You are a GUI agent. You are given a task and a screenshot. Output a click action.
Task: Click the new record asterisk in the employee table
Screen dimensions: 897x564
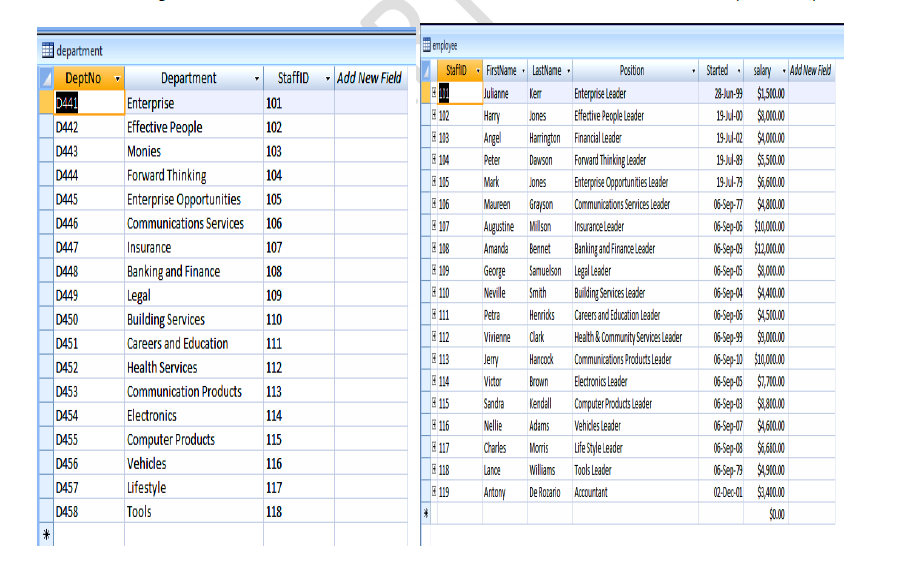(427, 514)
